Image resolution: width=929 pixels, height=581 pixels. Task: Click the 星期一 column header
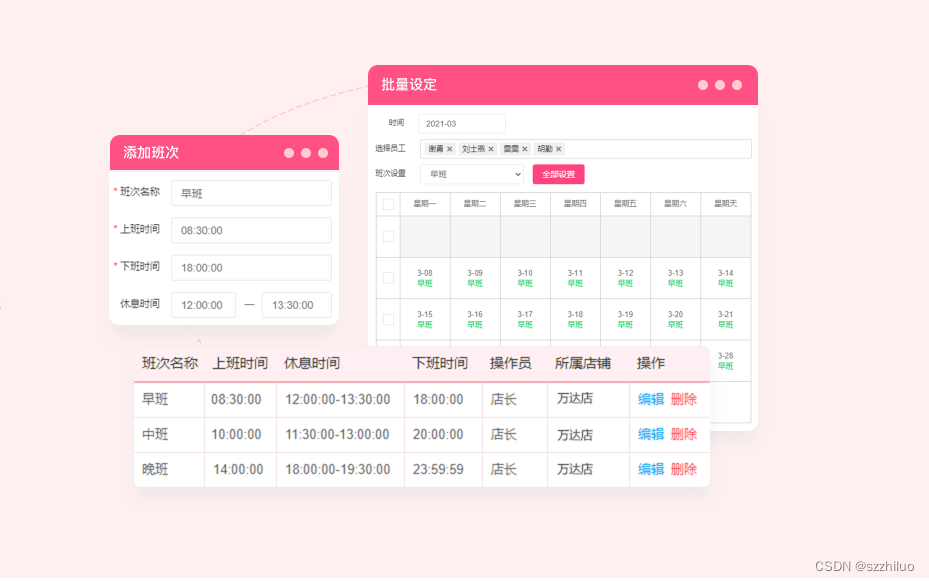[x=425, y=204]
